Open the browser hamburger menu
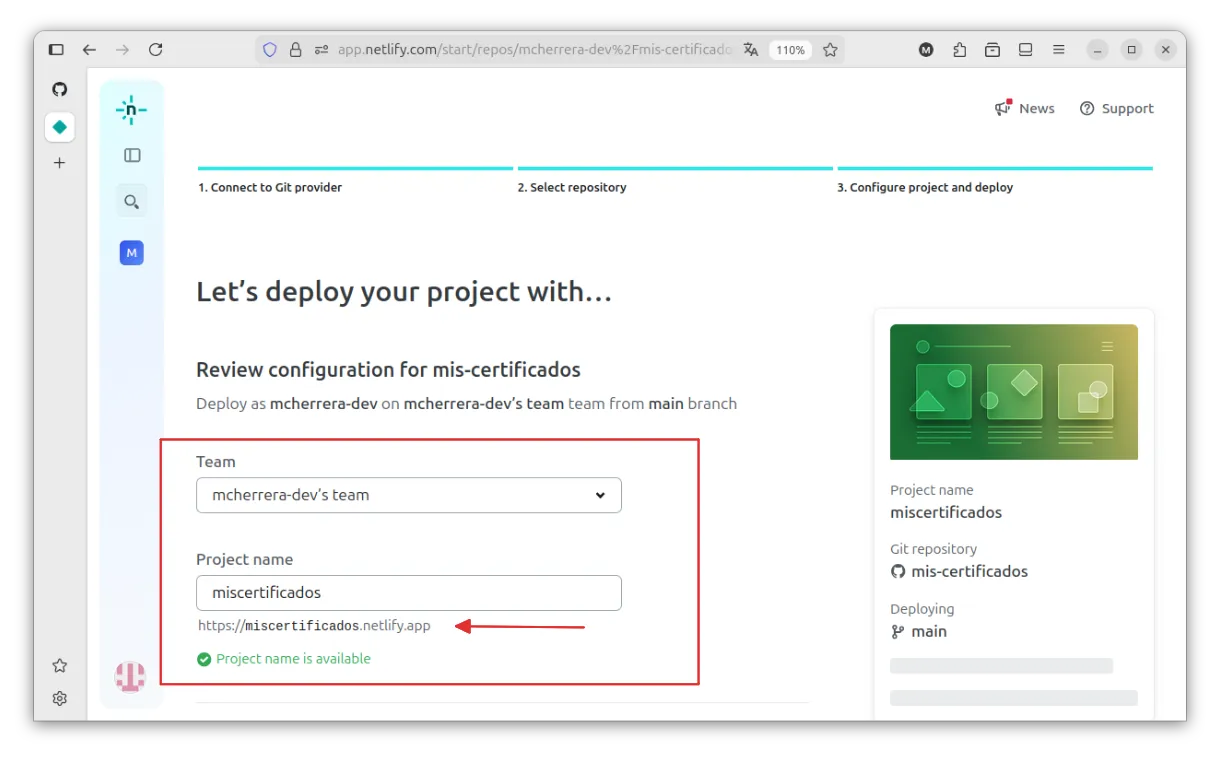The width and height of the screenshot is (1220, 757). point(1058,50)
